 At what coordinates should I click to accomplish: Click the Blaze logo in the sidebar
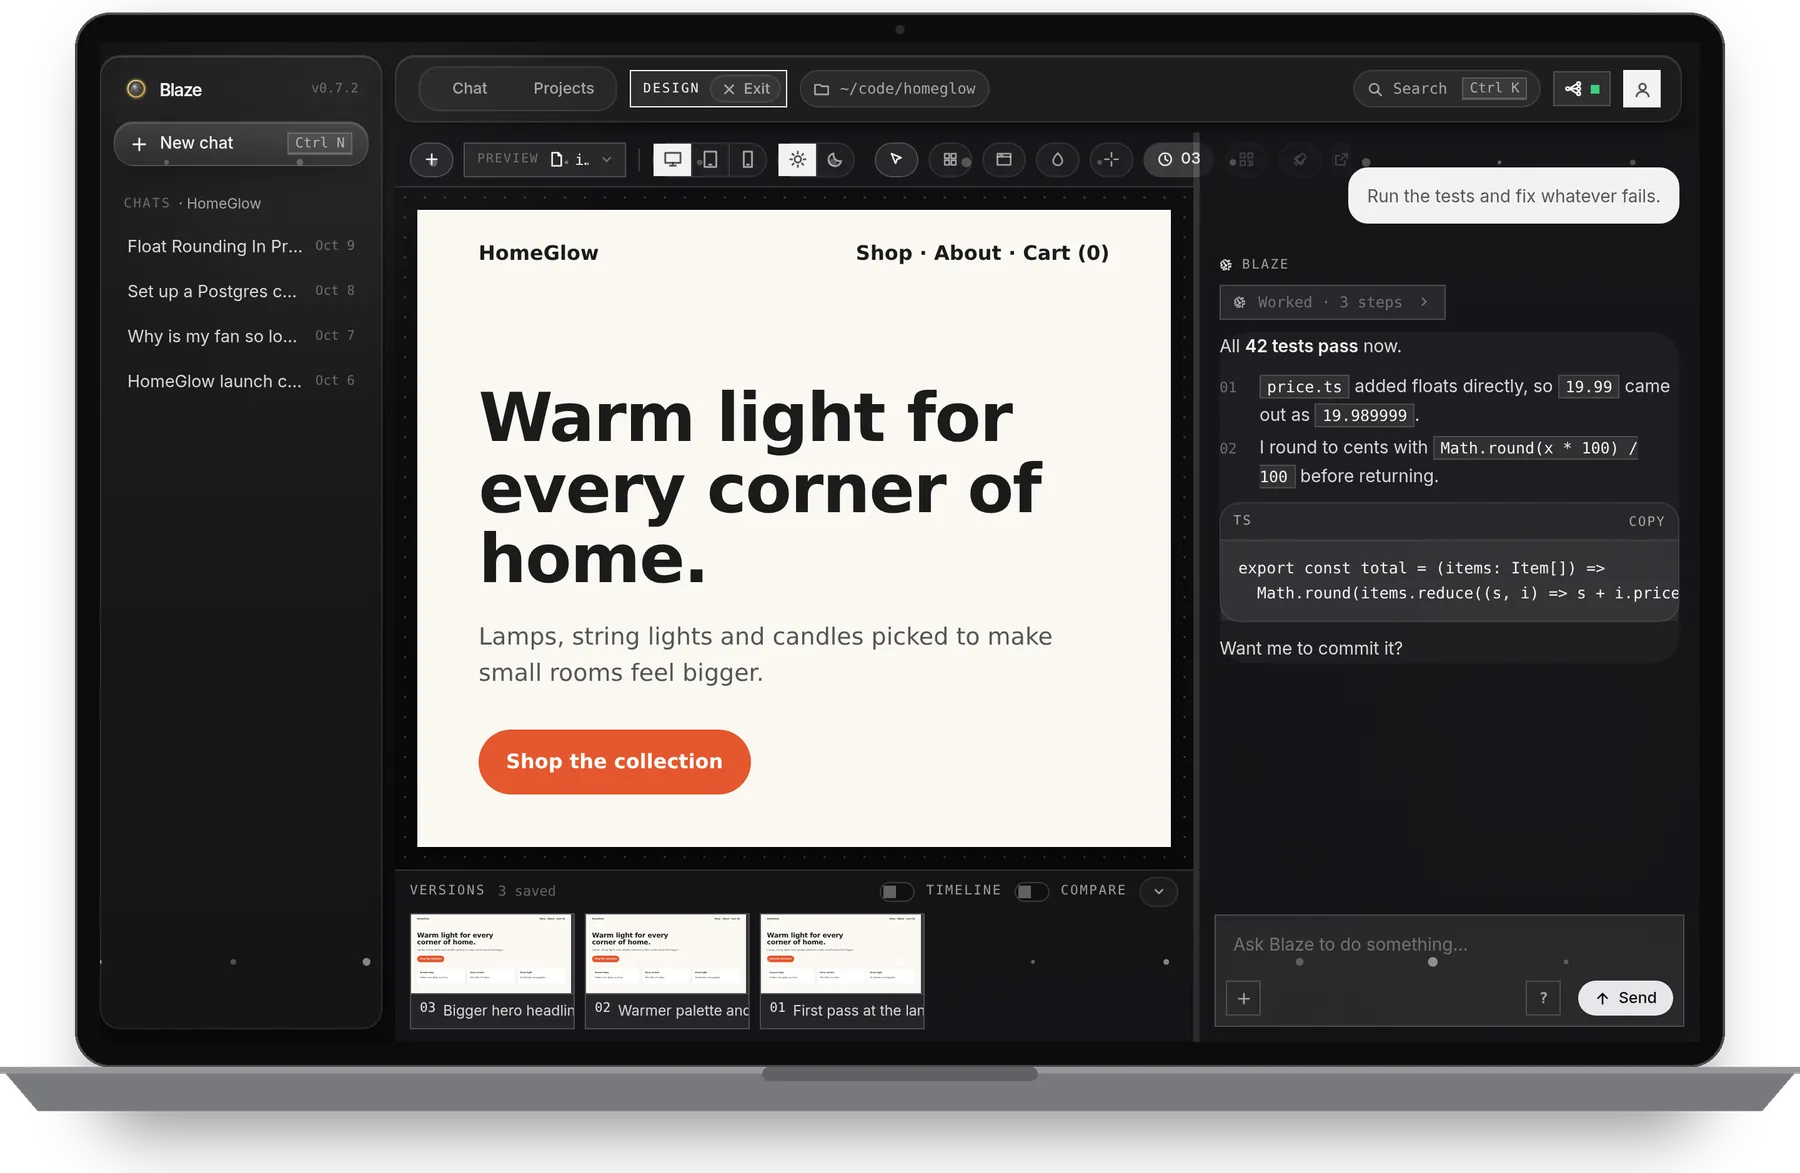[x=137, y=89]
